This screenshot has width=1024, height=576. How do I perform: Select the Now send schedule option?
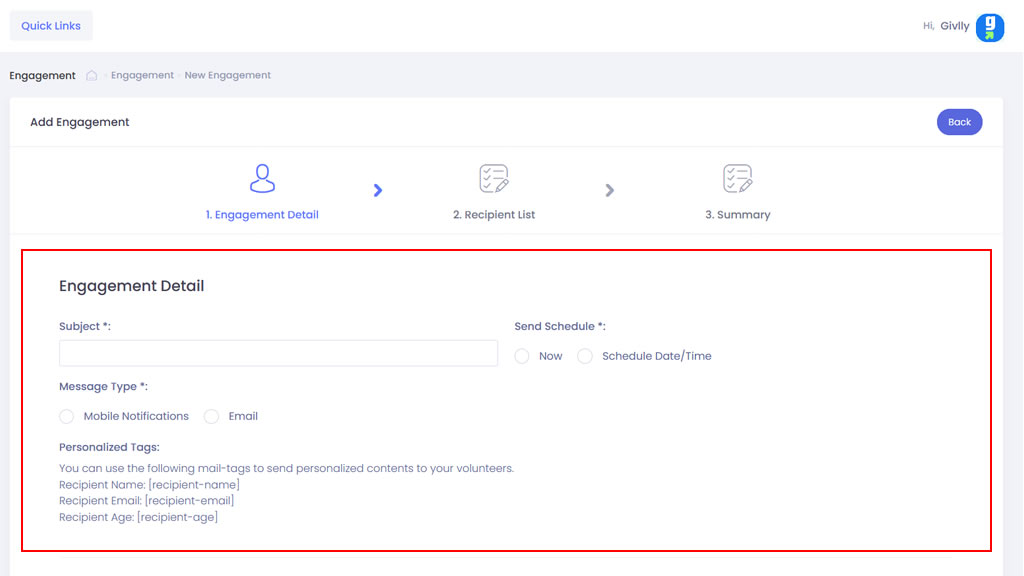pos(522,356)
